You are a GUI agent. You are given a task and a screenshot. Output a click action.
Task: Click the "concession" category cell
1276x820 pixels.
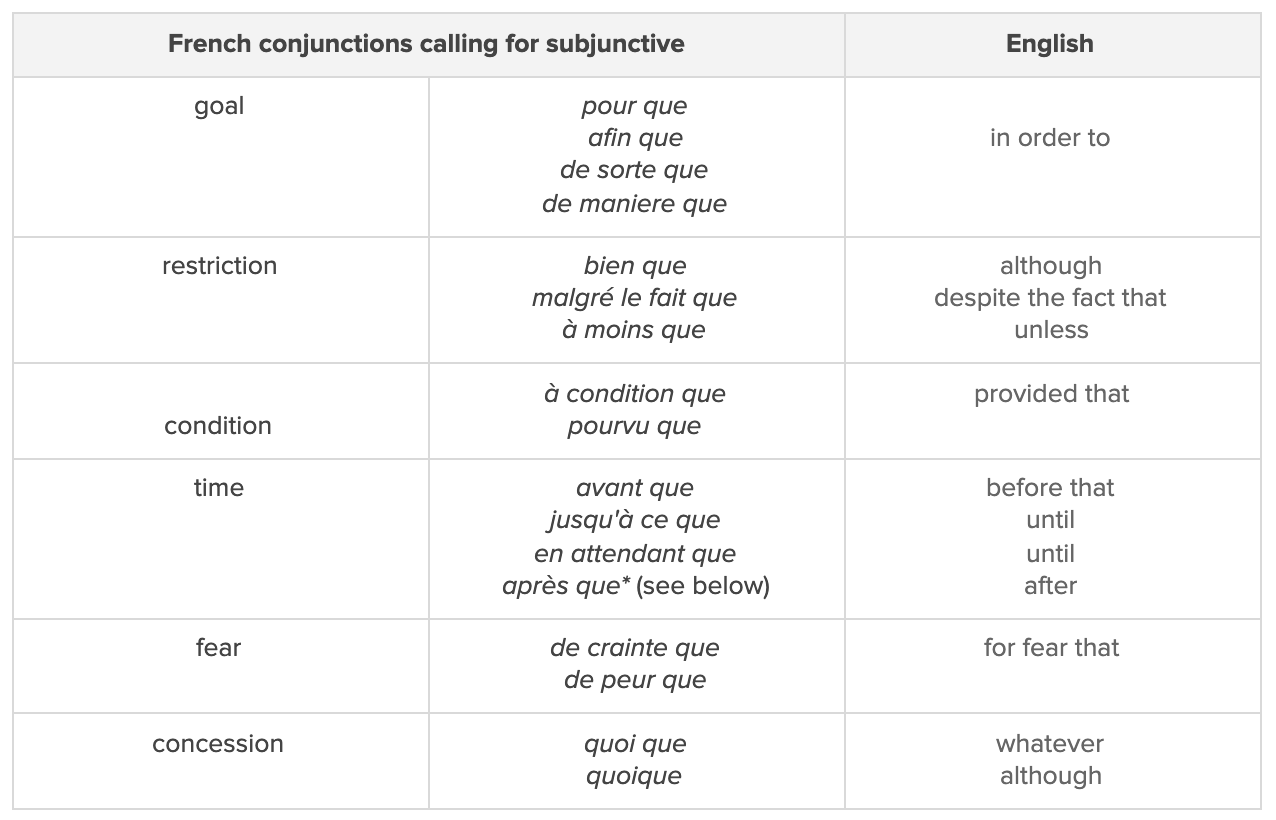218,744
